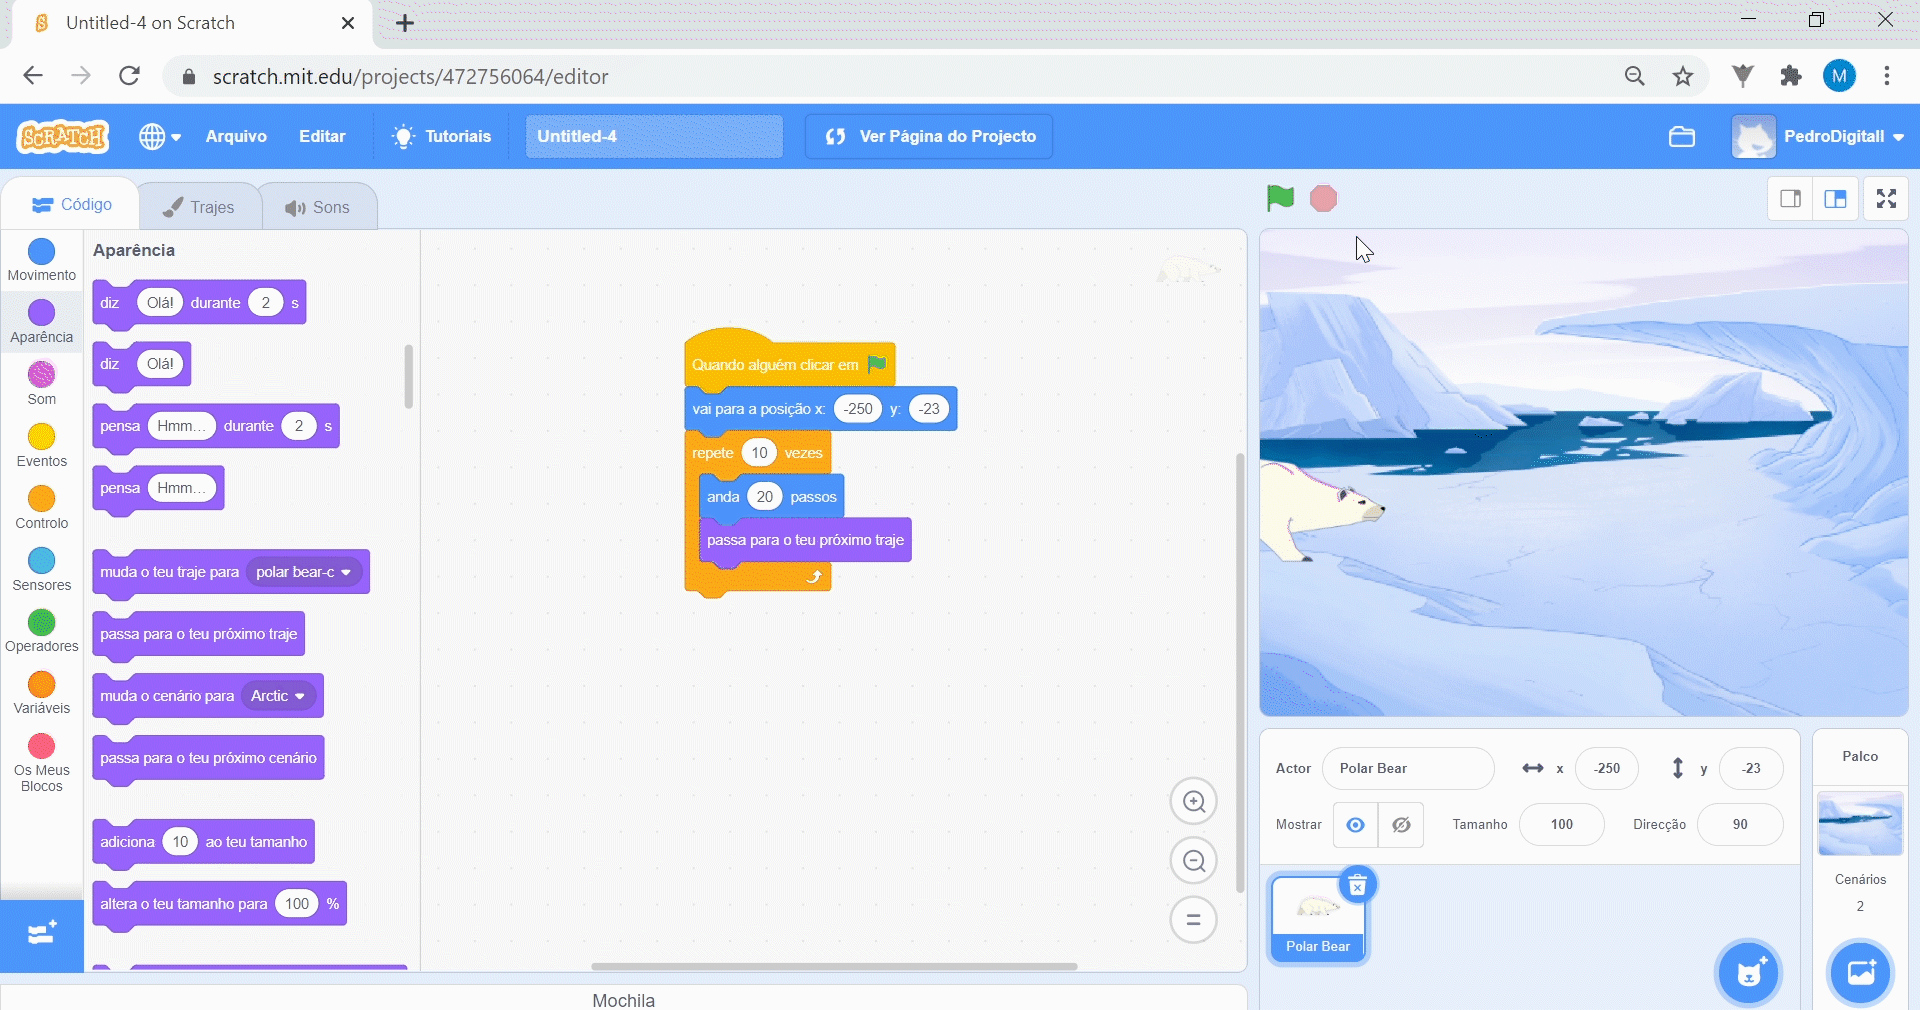Viewport: 1920px width, 1010px height.
Task: Reset workspace zoom with equals icon
Action: click(1193, 920)
